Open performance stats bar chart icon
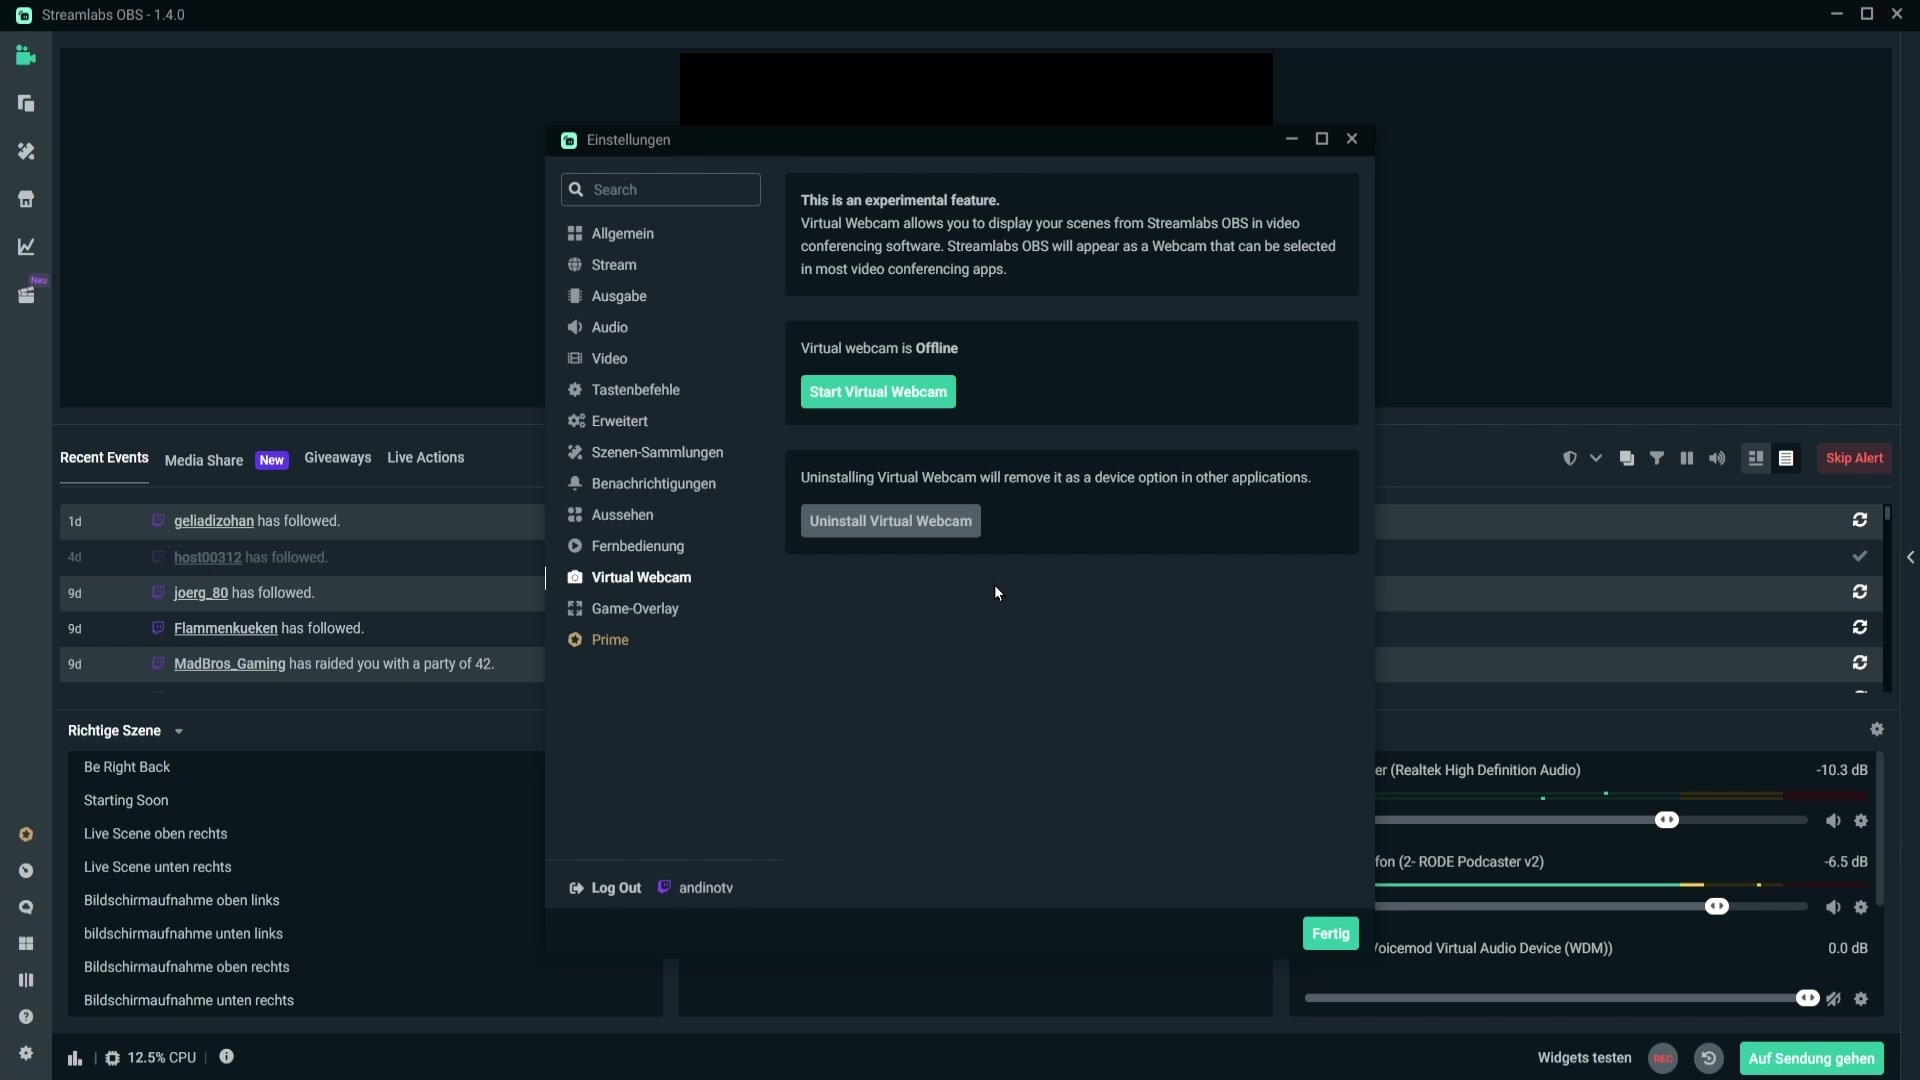1920x1080 pixels. pyautogui.click(x=75, y=1058)
